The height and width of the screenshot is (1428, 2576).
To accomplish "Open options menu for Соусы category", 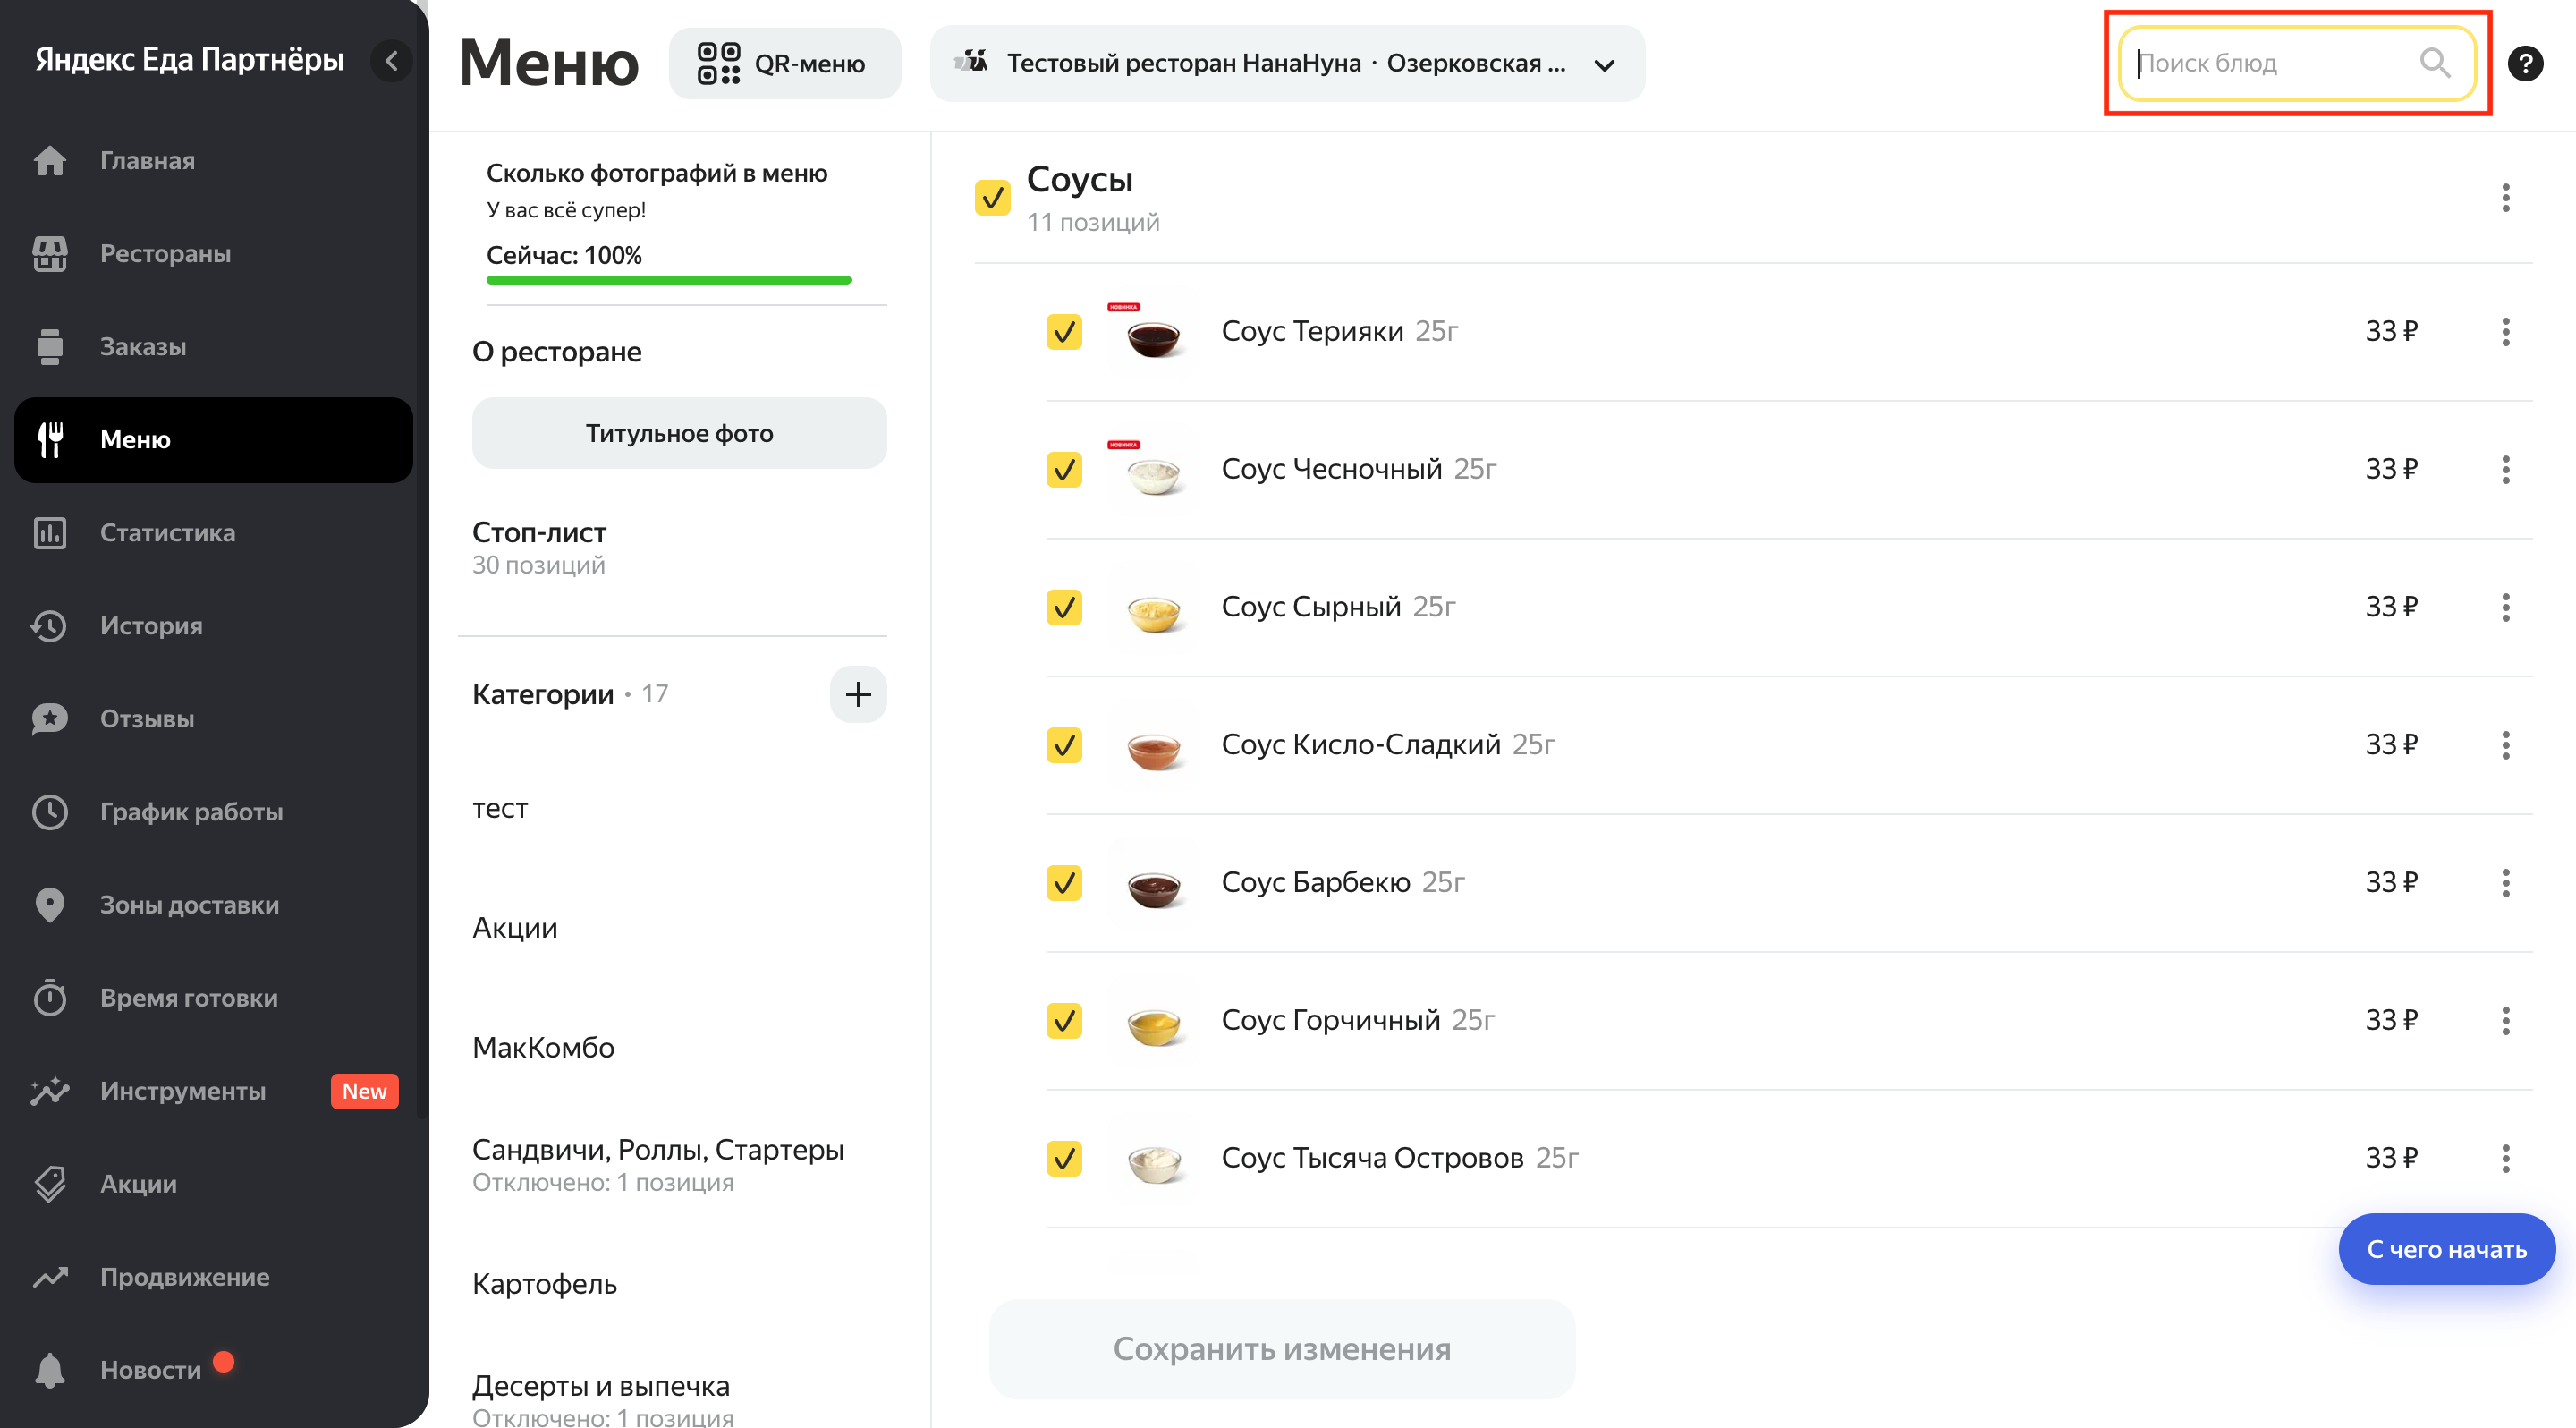I will 2505,198.
